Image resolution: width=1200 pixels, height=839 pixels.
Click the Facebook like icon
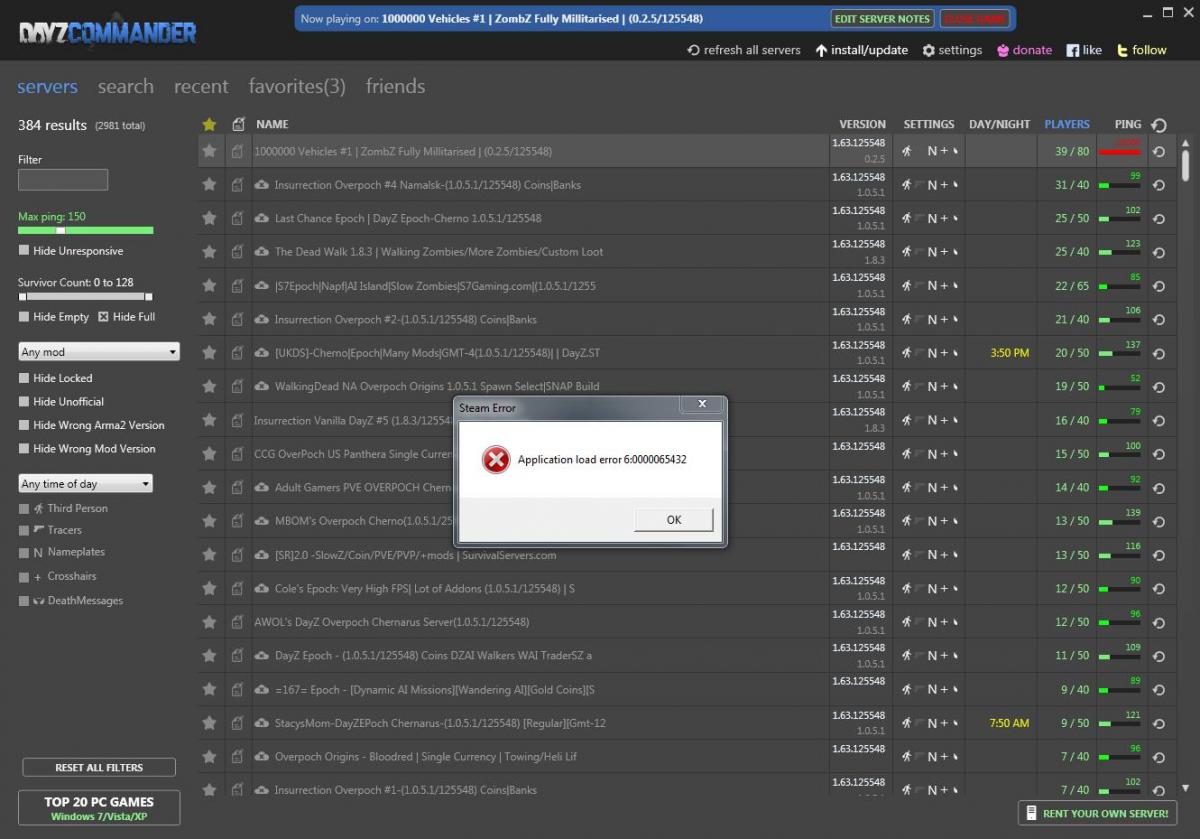1072,50
